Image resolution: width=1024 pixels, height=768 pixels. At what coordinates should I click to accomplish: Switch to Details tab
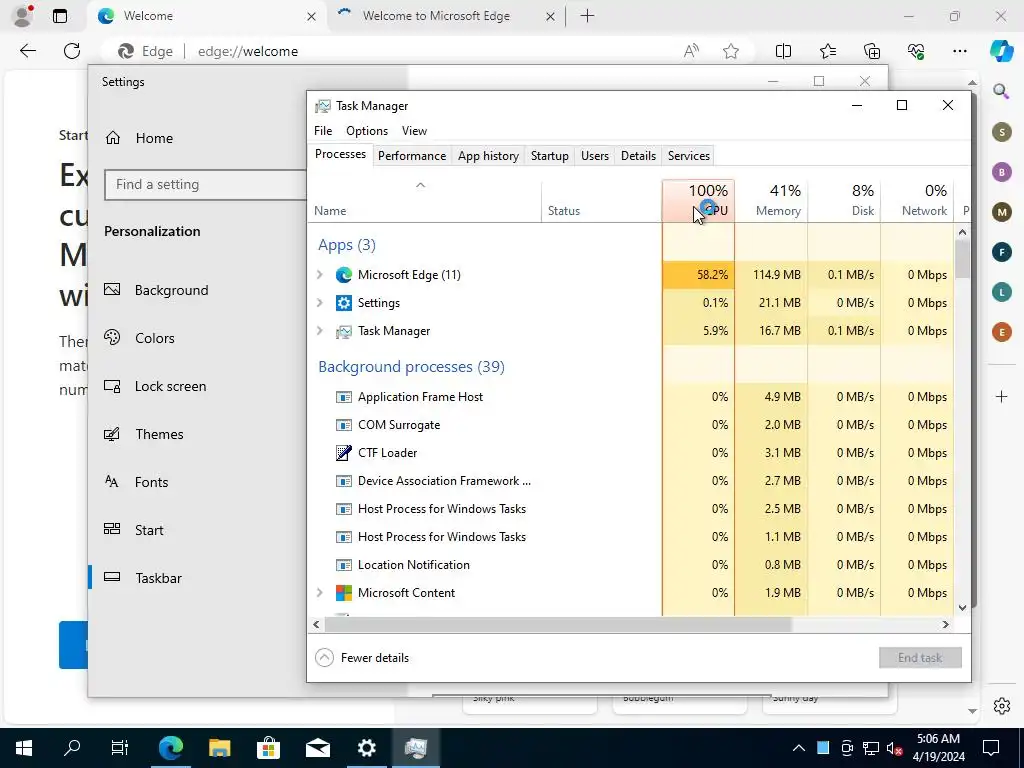pos(638,156)
